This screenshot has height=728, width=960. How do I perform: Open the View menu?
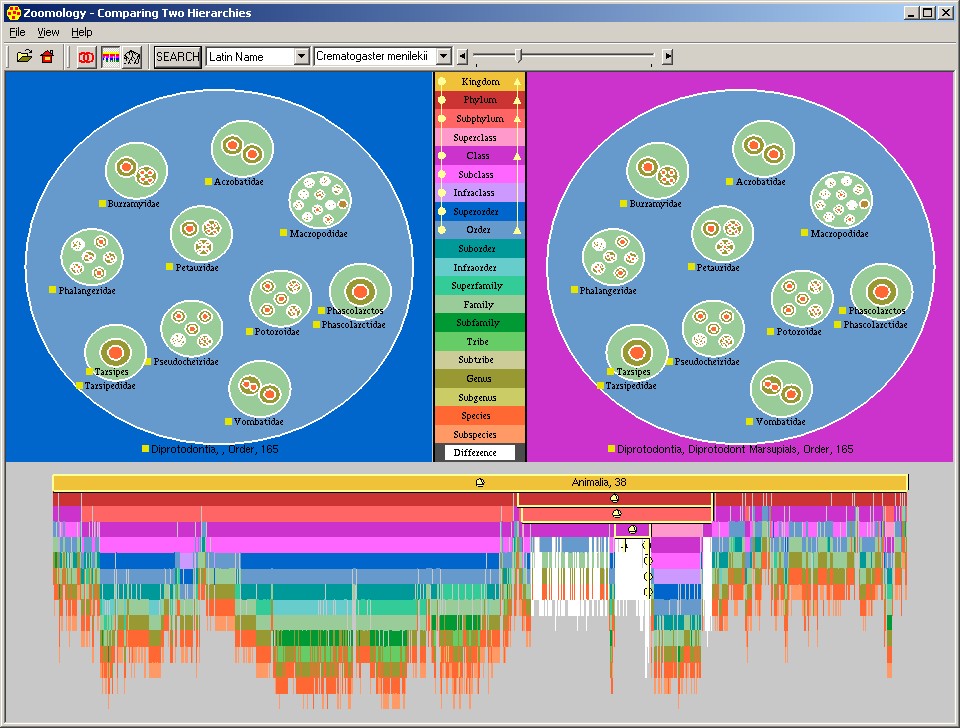(48, 33)
